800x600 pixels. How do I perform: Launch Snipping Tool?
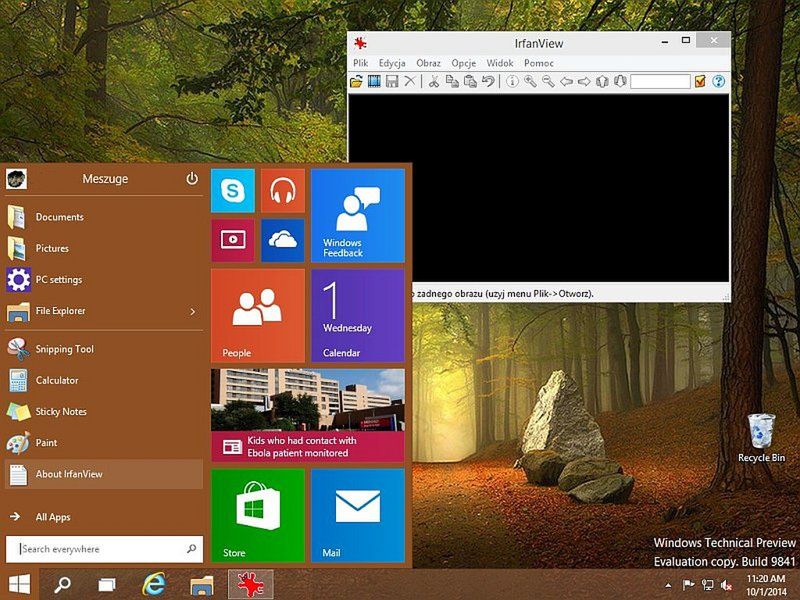[104, 349]
